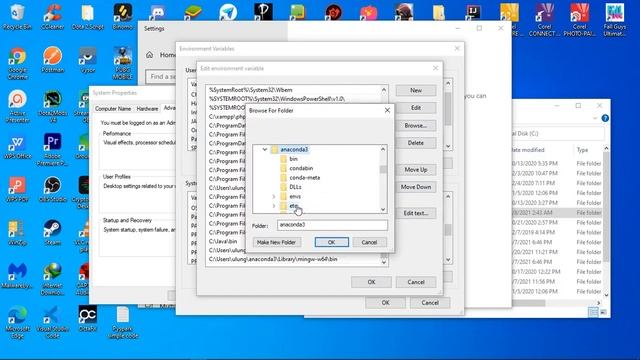Click the Move Up button

(416, 169)
